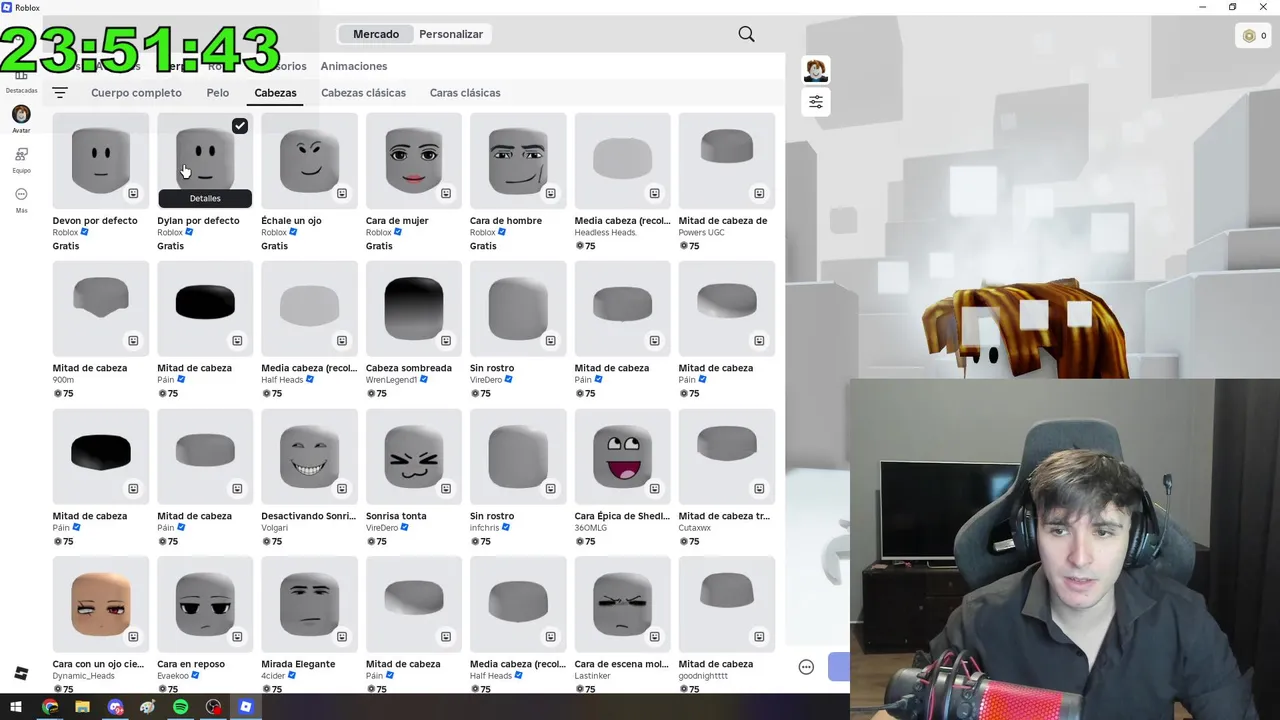Select the Cuerpo completo subcategory
The height and width of the screenshot is (720, 1280).
[x=136, y=93]
